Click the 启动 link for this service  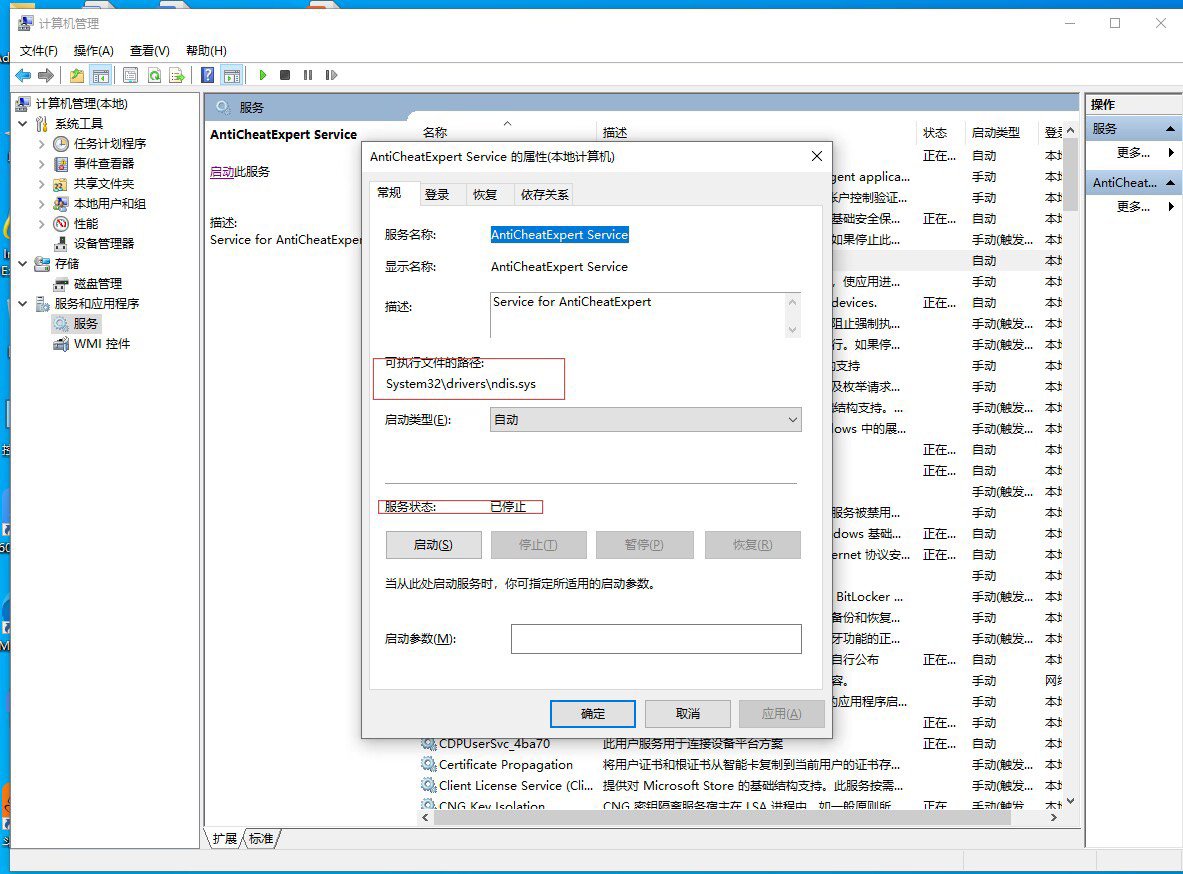point(222,171)
